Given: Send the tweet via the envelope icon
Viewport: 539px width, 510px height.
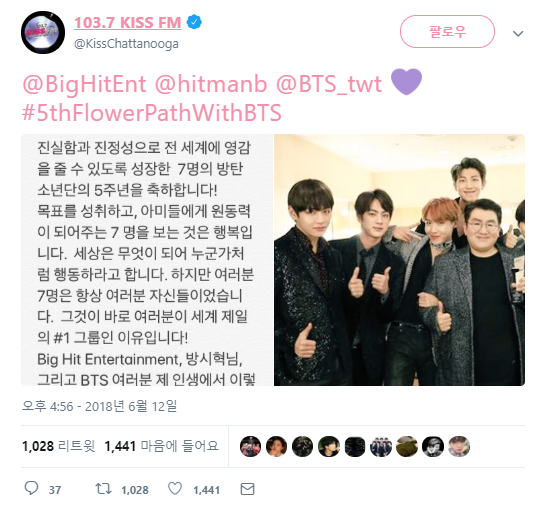Looking at the screenshot, I should tap(248, 489).
